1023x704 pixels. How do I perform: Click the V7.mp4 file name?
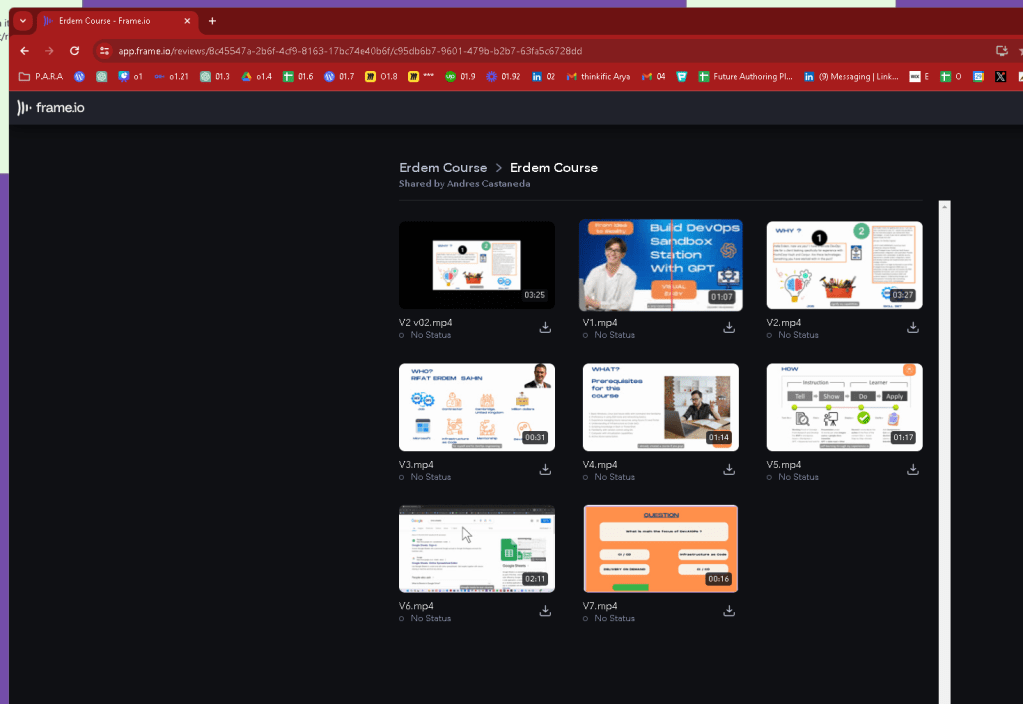pos(600,606)
